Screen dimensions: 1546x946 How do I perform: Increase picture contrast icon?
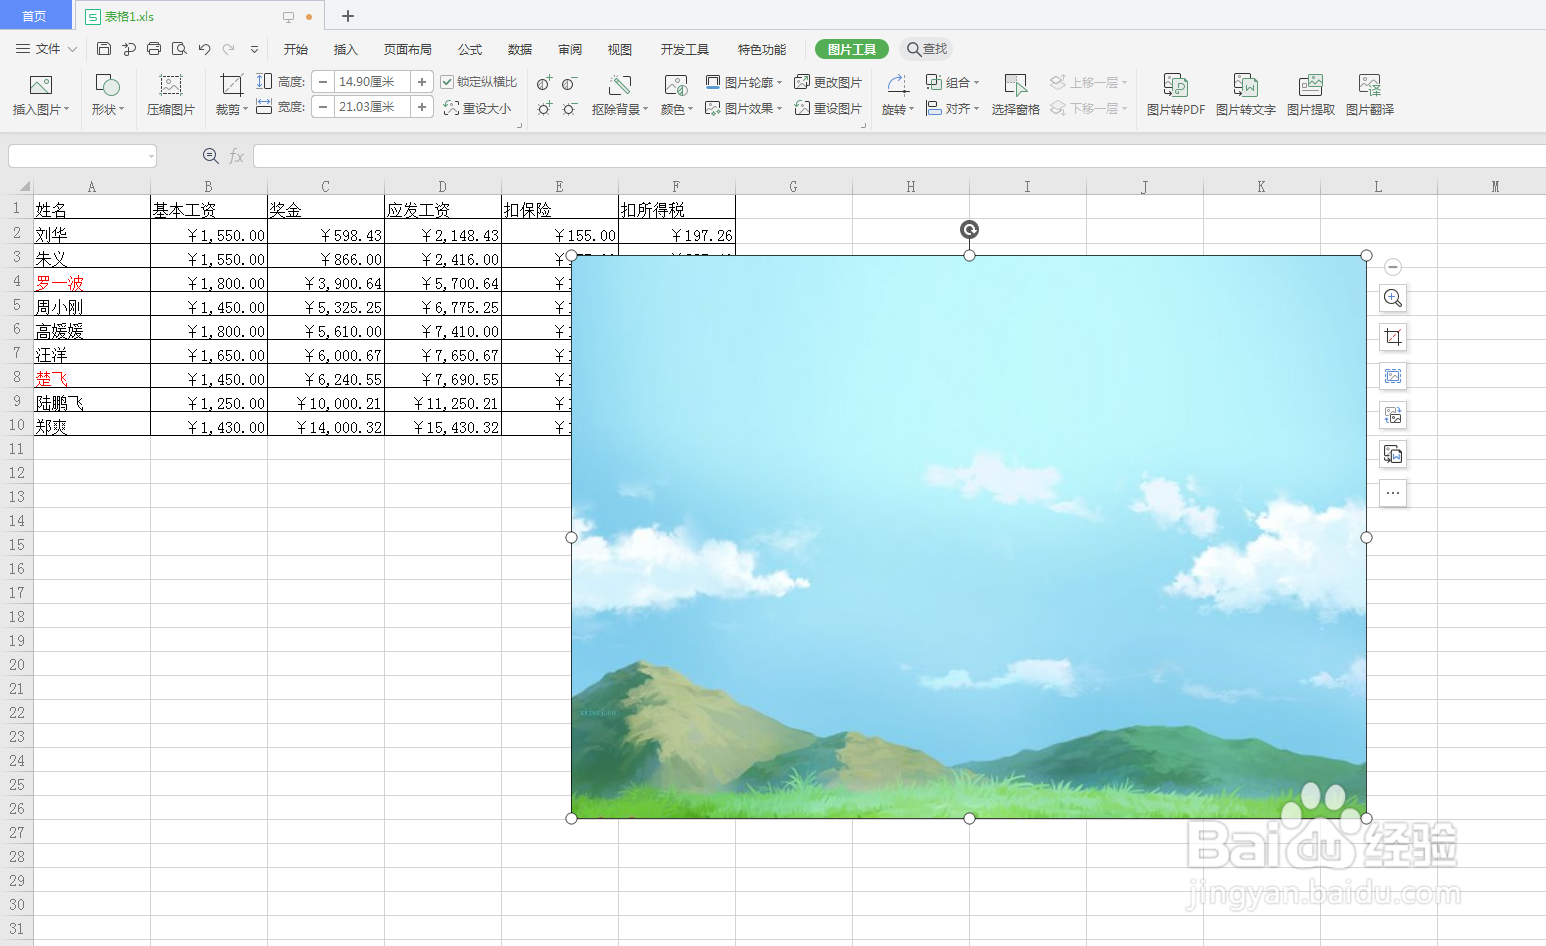[x=545, y=84]
